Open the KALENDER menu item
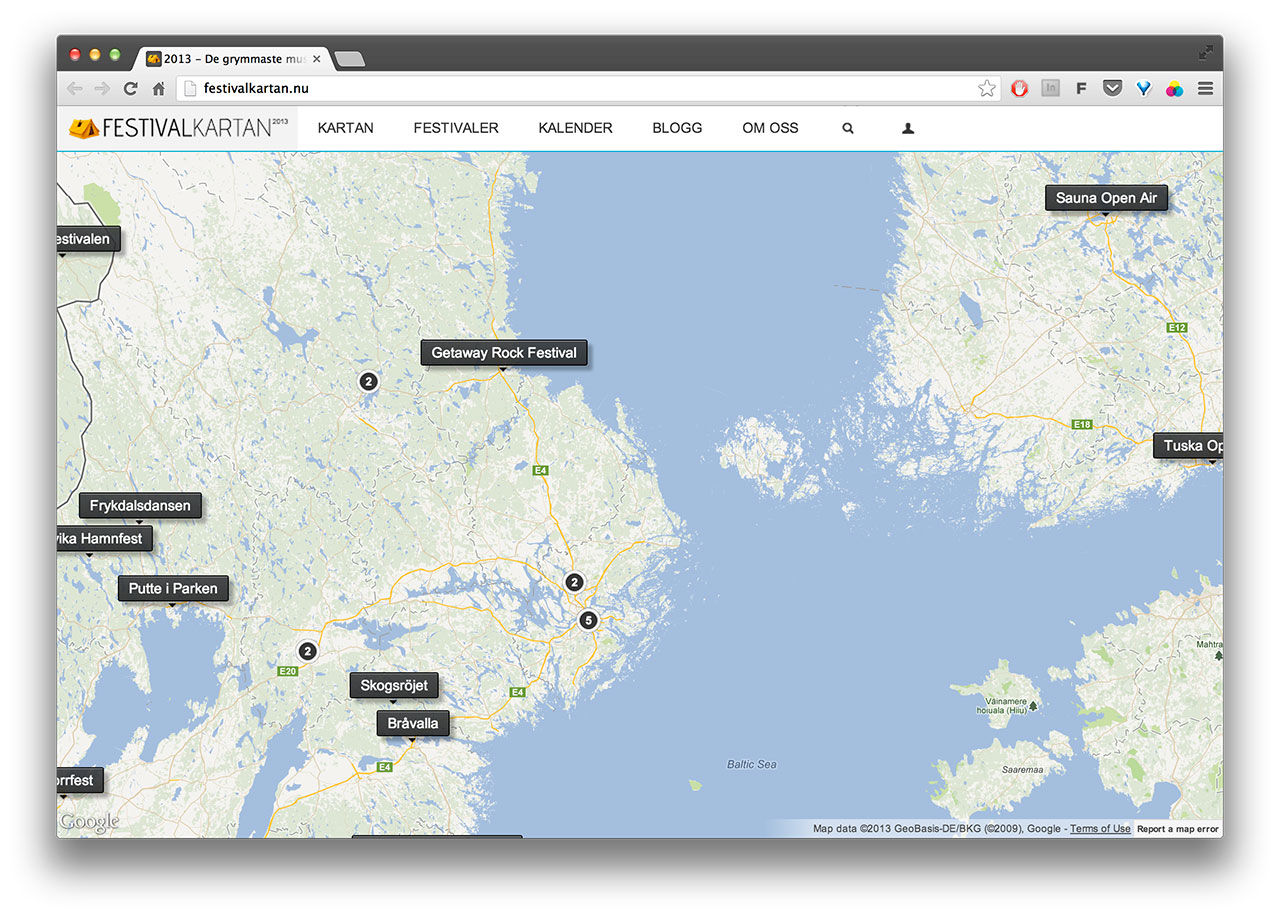 click(x=575, y=128)
